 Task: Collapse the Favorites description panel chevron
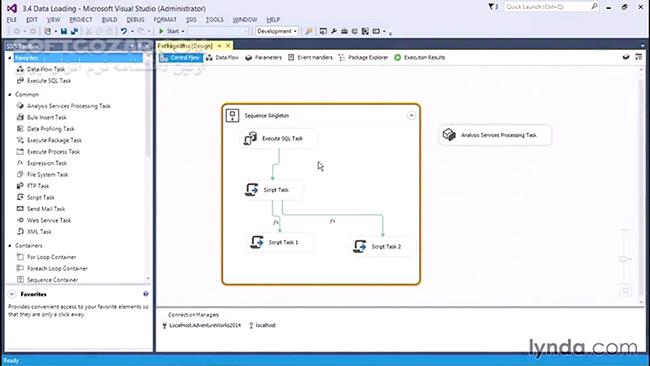point(12,294)
